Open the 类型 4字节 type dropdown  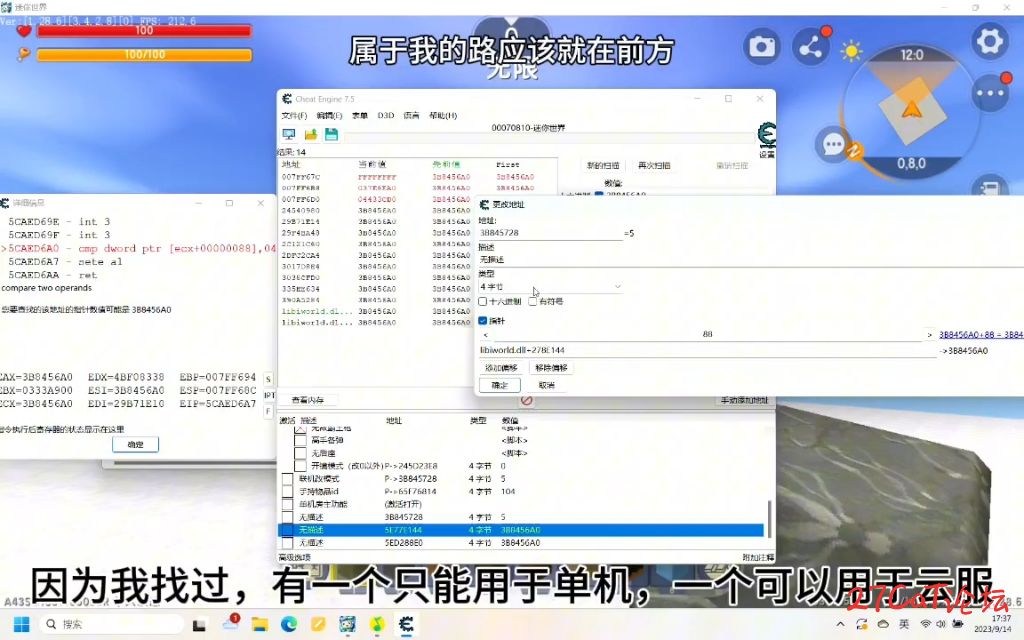[x=551, y=287]
